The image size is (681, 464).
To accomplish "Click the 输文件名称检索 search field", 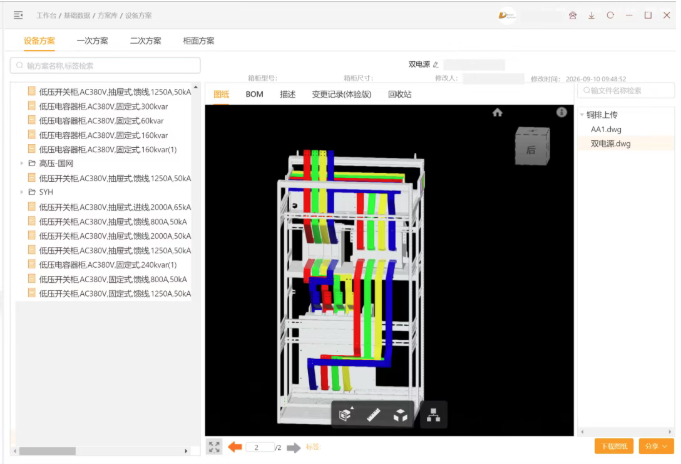I will [626, 90].
